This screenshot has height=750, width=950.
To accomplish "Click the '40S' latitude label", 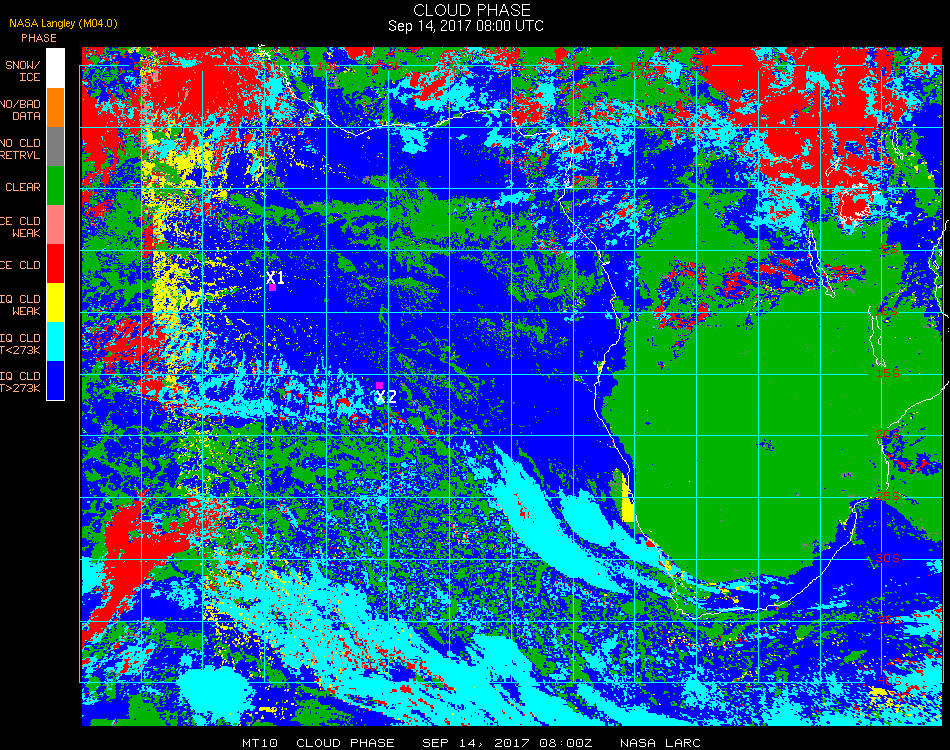I will coord(889,681).
